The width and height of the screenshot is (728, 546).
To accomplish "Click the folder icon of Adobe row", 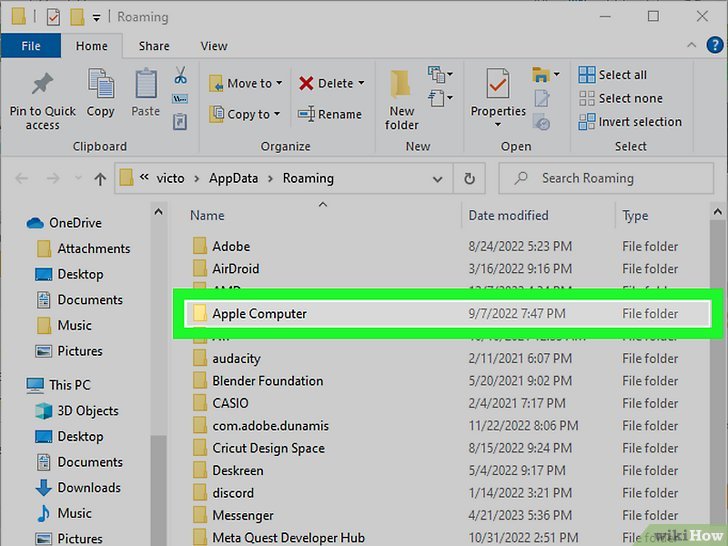I will (200, 246).
